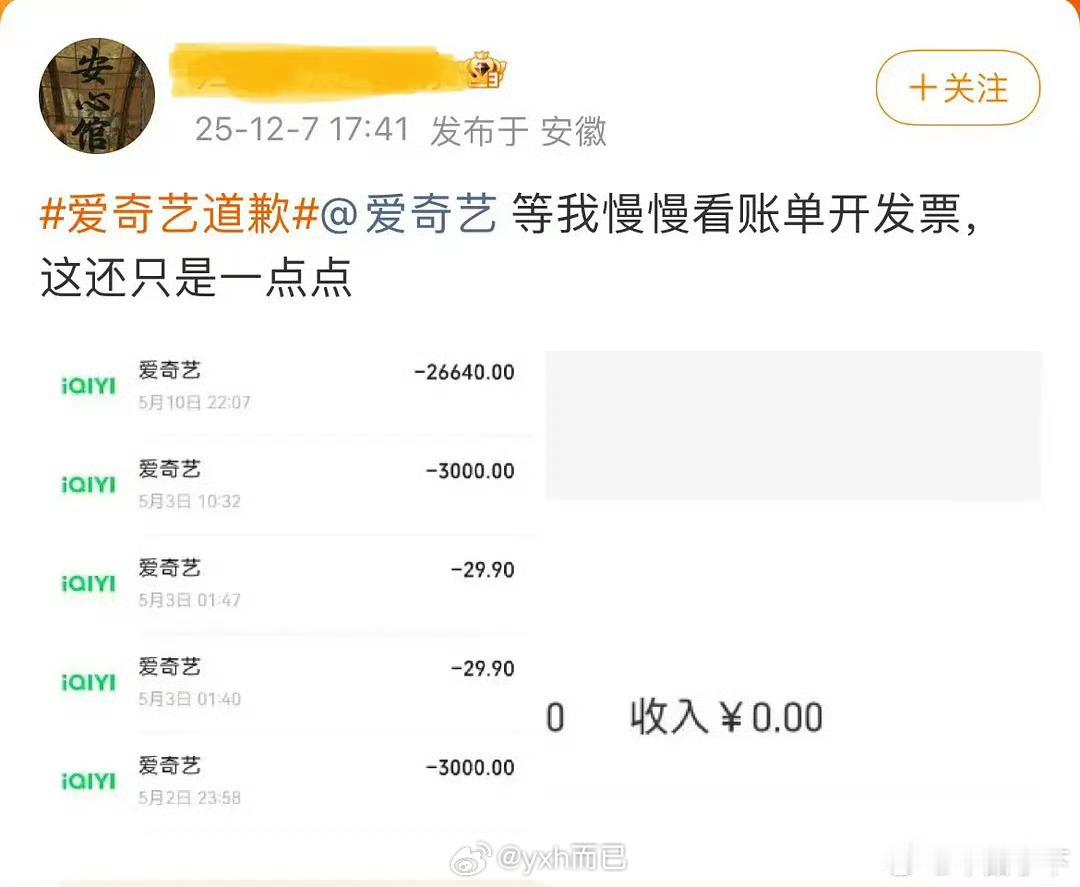Click iQIYI logo of 5月3日 01:40 entry
Image resolution: width=1080 pixels, height=887 pixels.
(89, 682)
